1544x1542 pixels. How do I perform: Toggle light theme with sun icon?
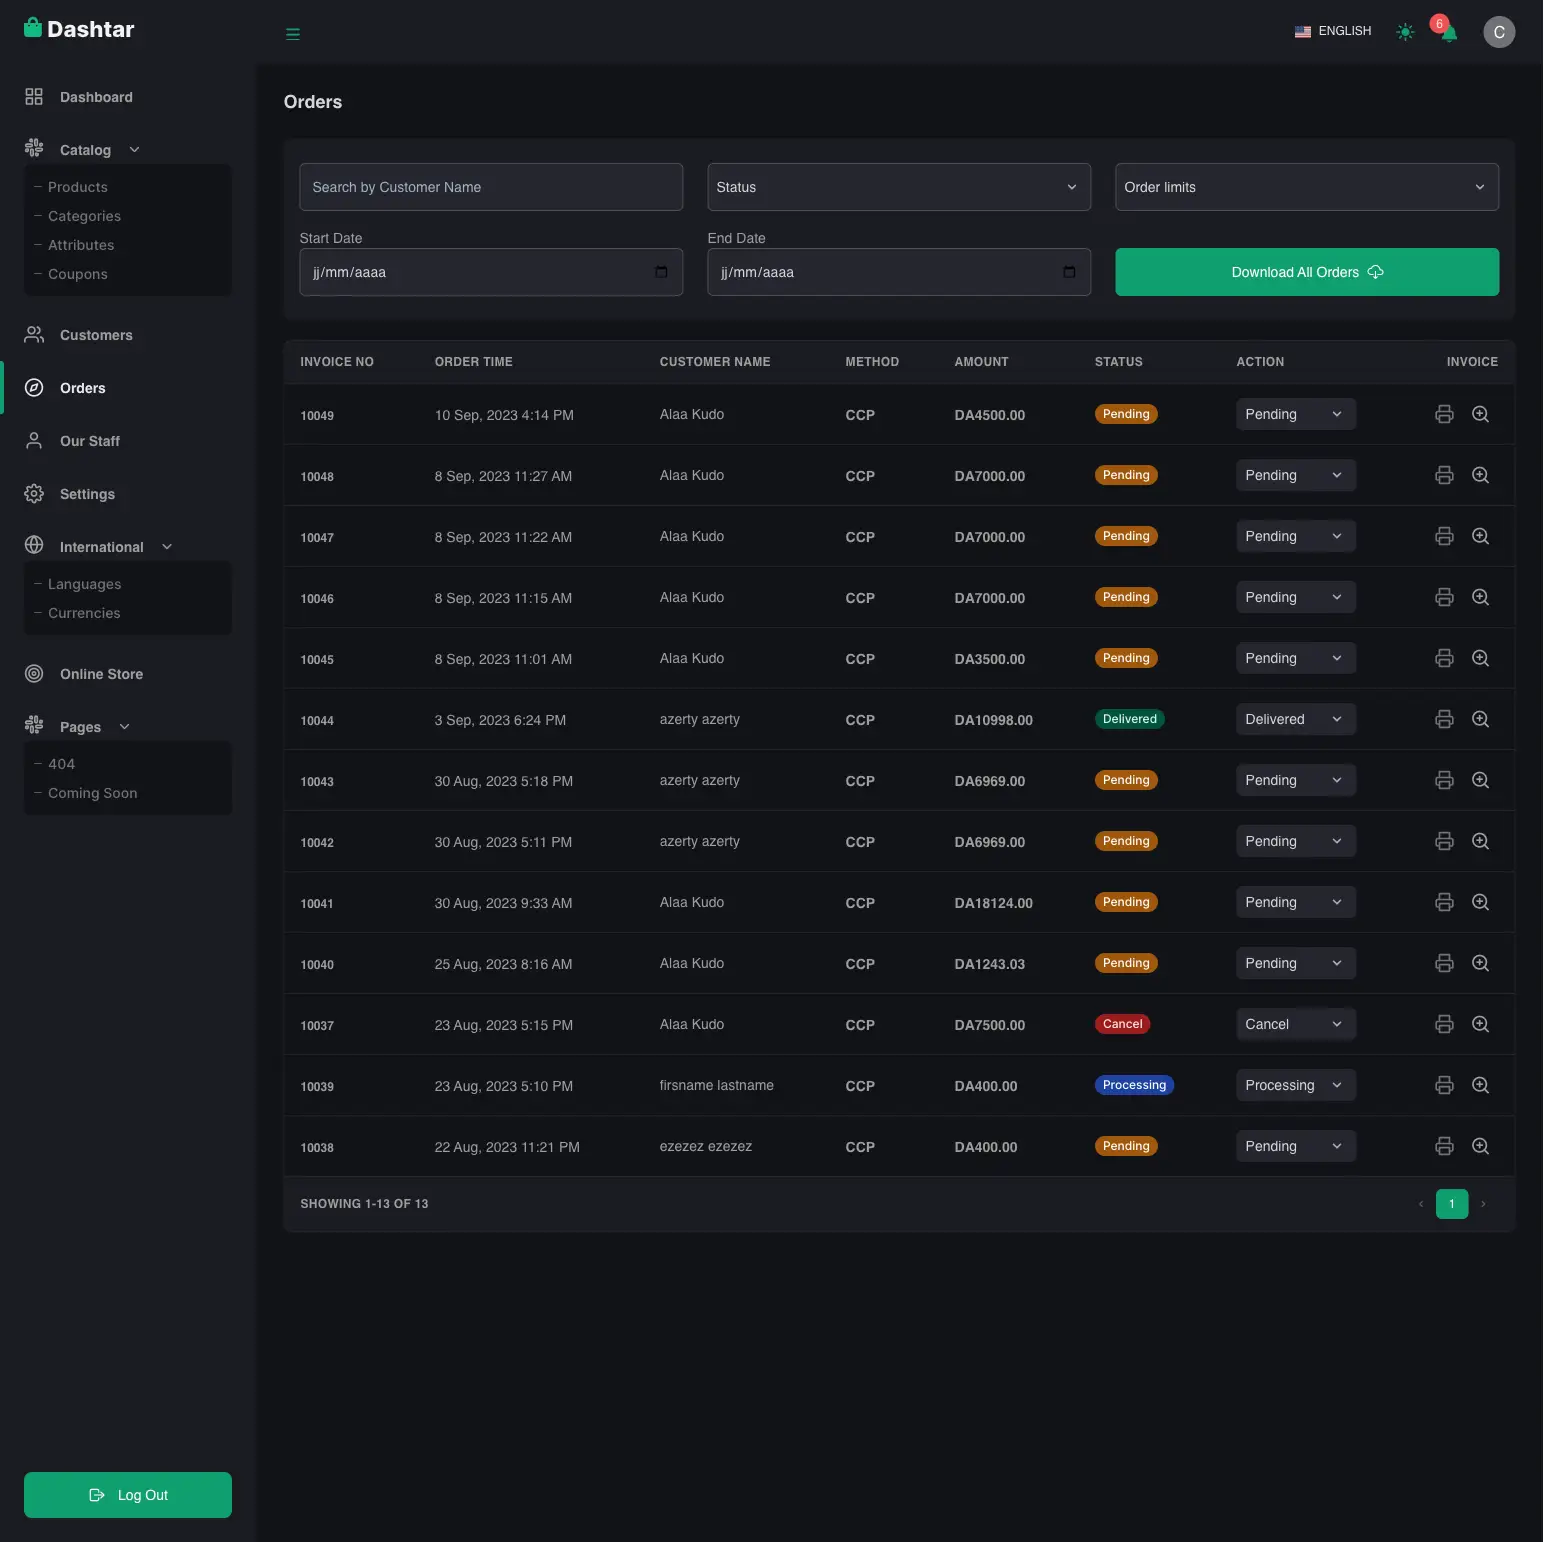tap(1405, 32)
